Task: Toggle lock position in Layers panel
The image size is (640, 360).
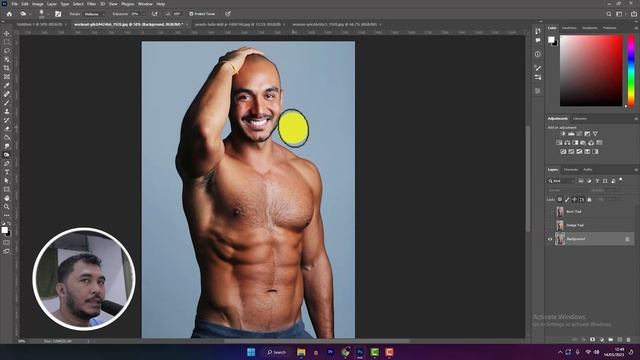Action: (575, 200)
